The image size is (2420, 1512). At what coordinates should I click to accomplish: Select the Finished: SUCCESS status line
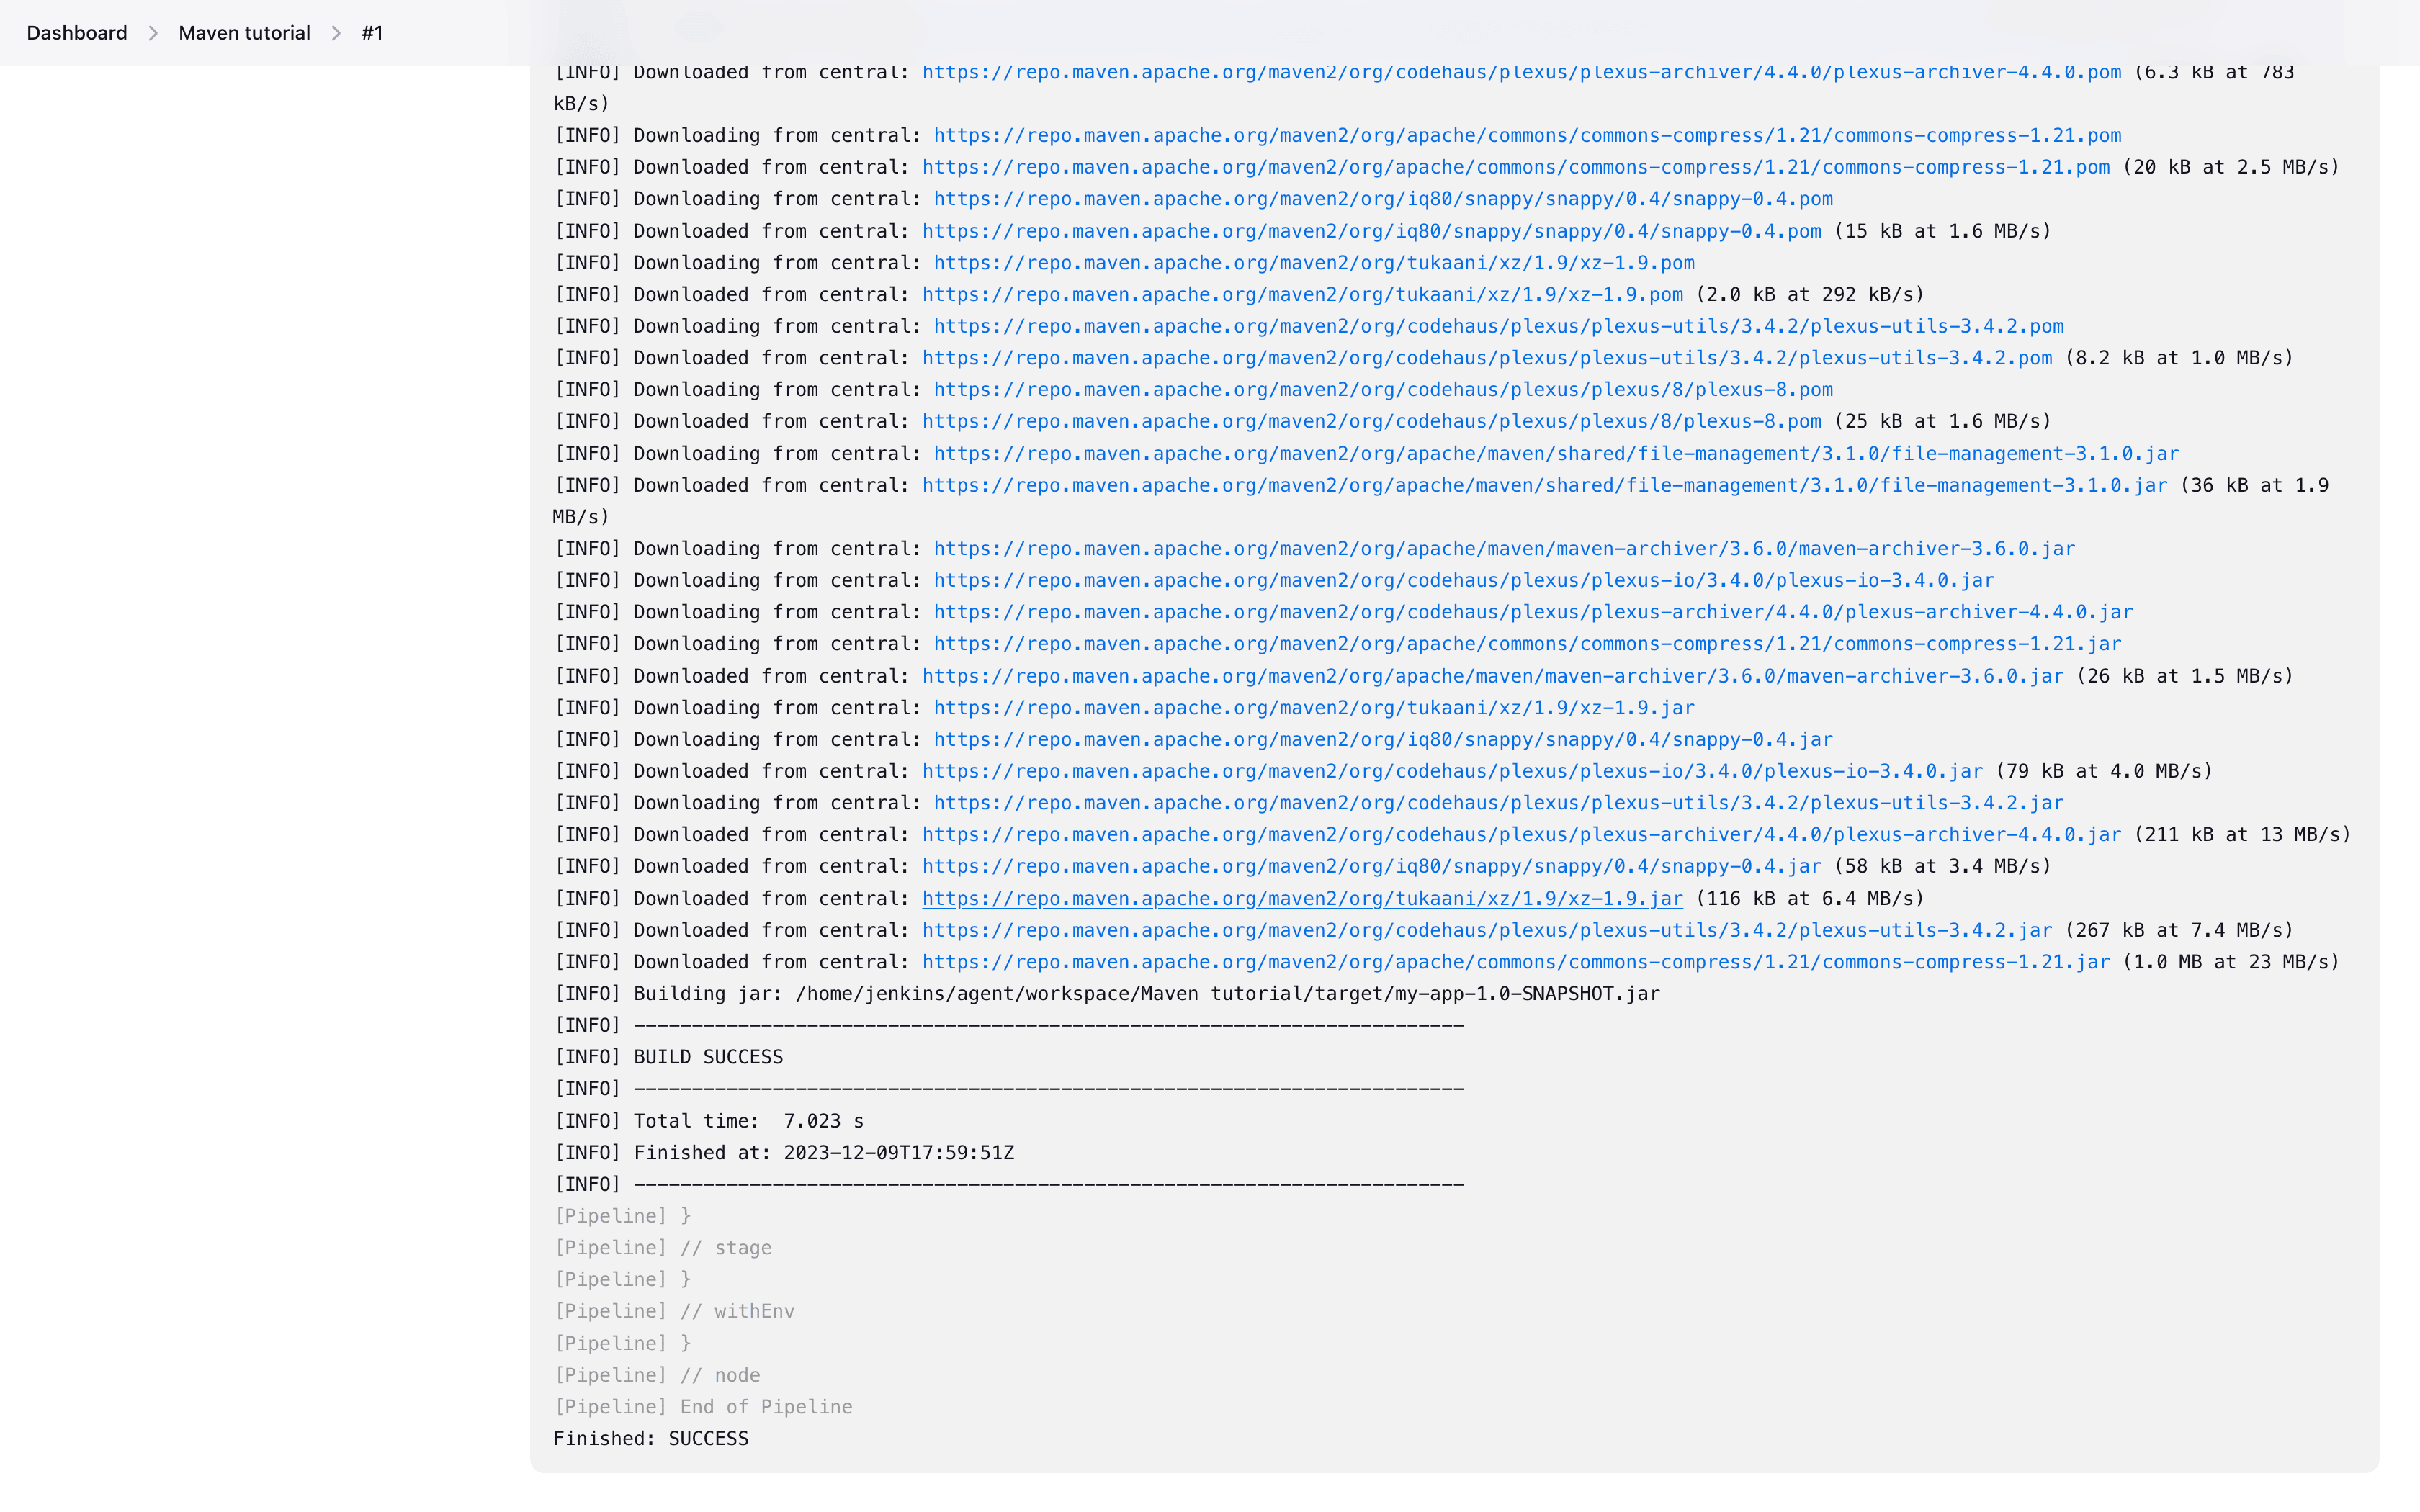pyautogui.click(x=650, y=1438)
